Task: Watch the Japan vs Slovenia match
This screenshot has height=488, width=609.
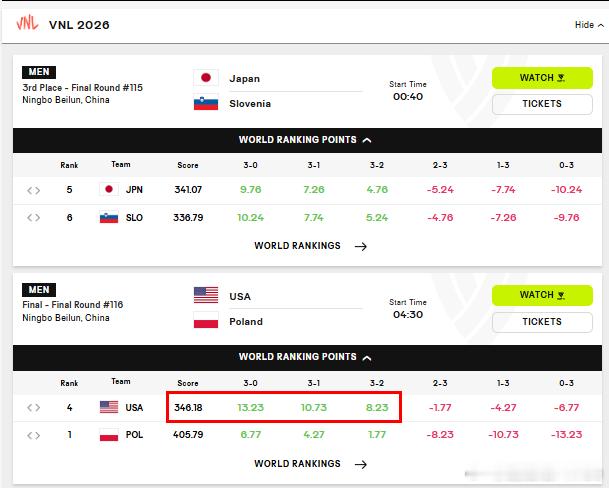Action: 542,78
